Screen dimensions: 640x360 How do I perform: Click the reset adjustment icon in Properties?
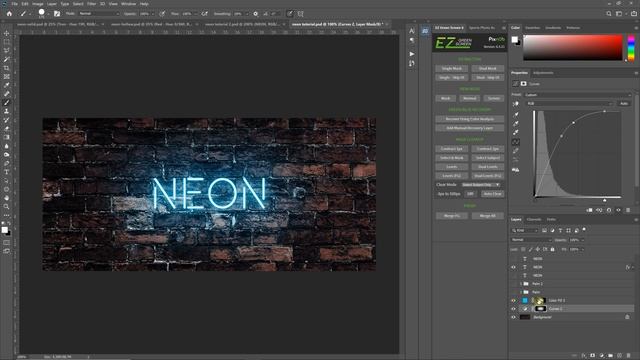pos(609,210)
